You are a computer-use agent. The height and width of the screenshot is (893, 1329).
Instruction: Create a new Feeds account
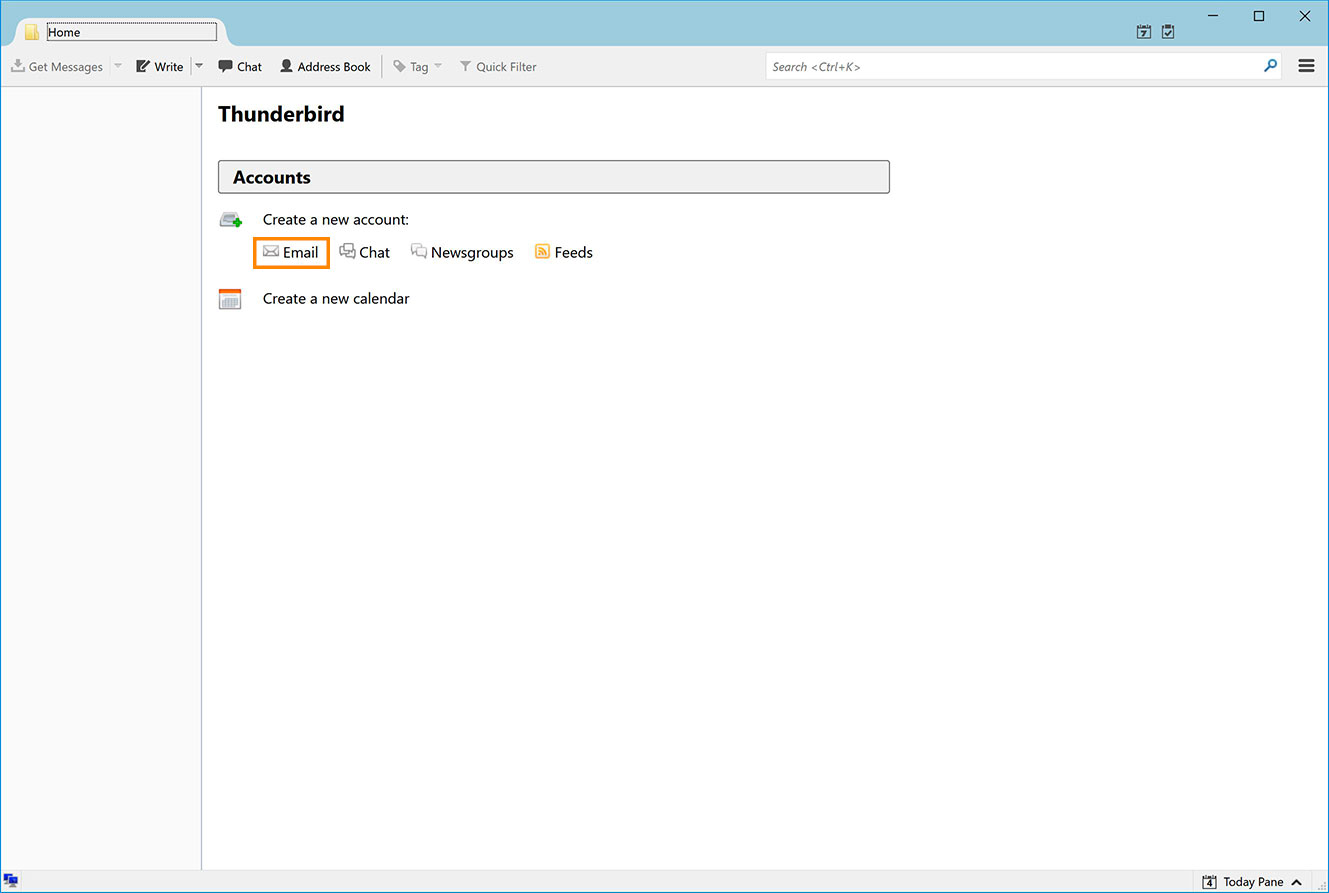click(564, 252)
